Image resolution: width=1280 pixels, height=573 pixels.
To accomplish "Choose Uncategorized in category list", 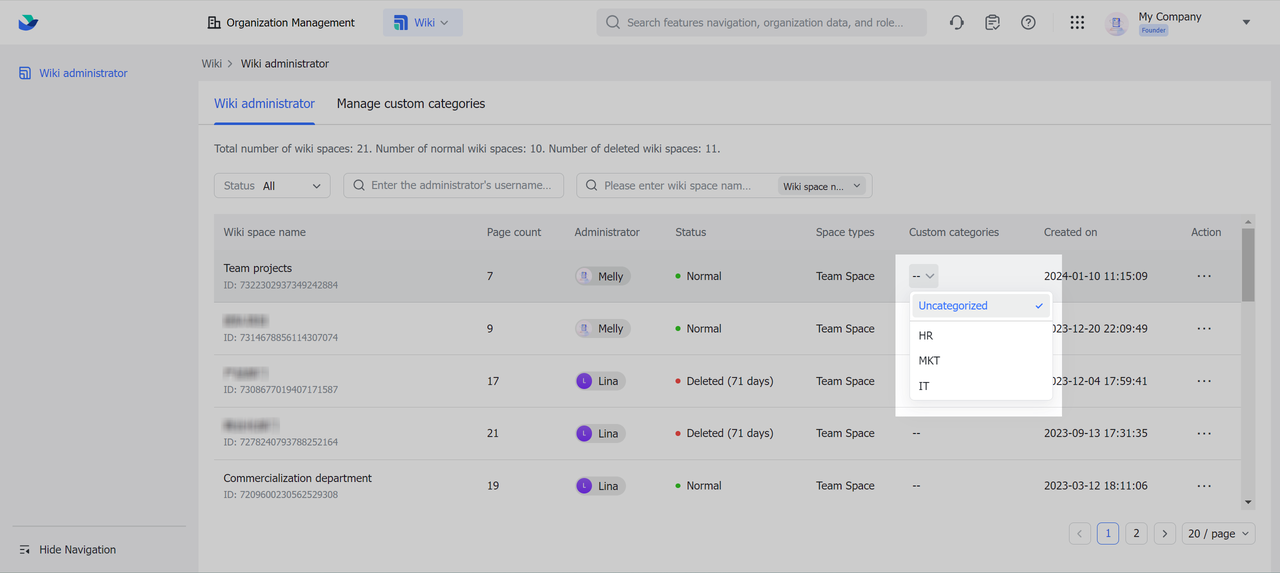I will pos(981,306).
